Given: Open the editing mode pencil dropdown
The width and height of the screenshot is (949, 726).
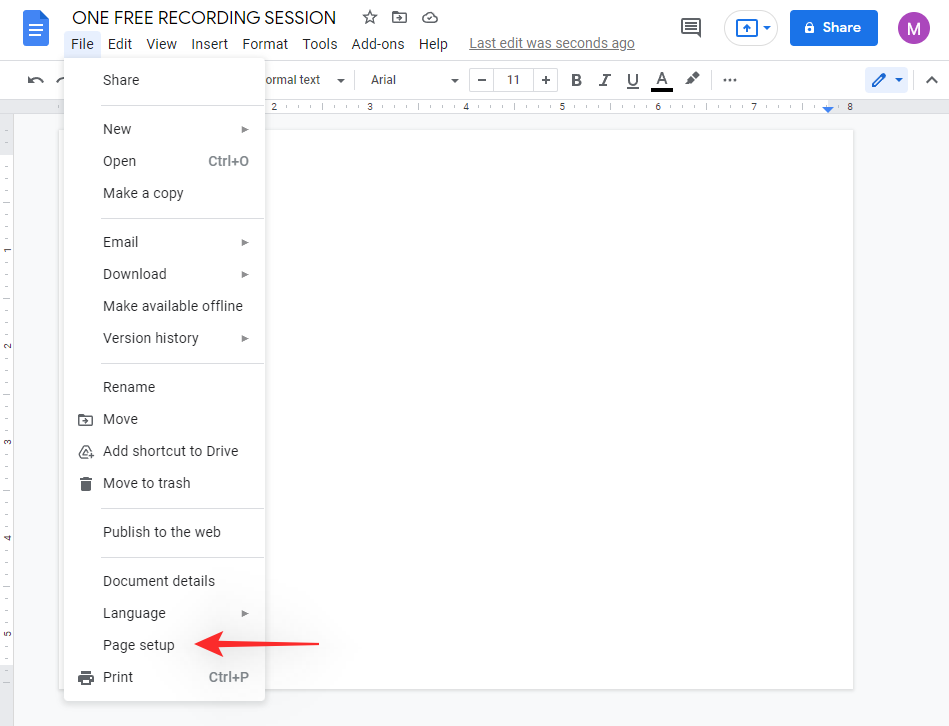Looking at the screenshot, I should coord(886,80).
